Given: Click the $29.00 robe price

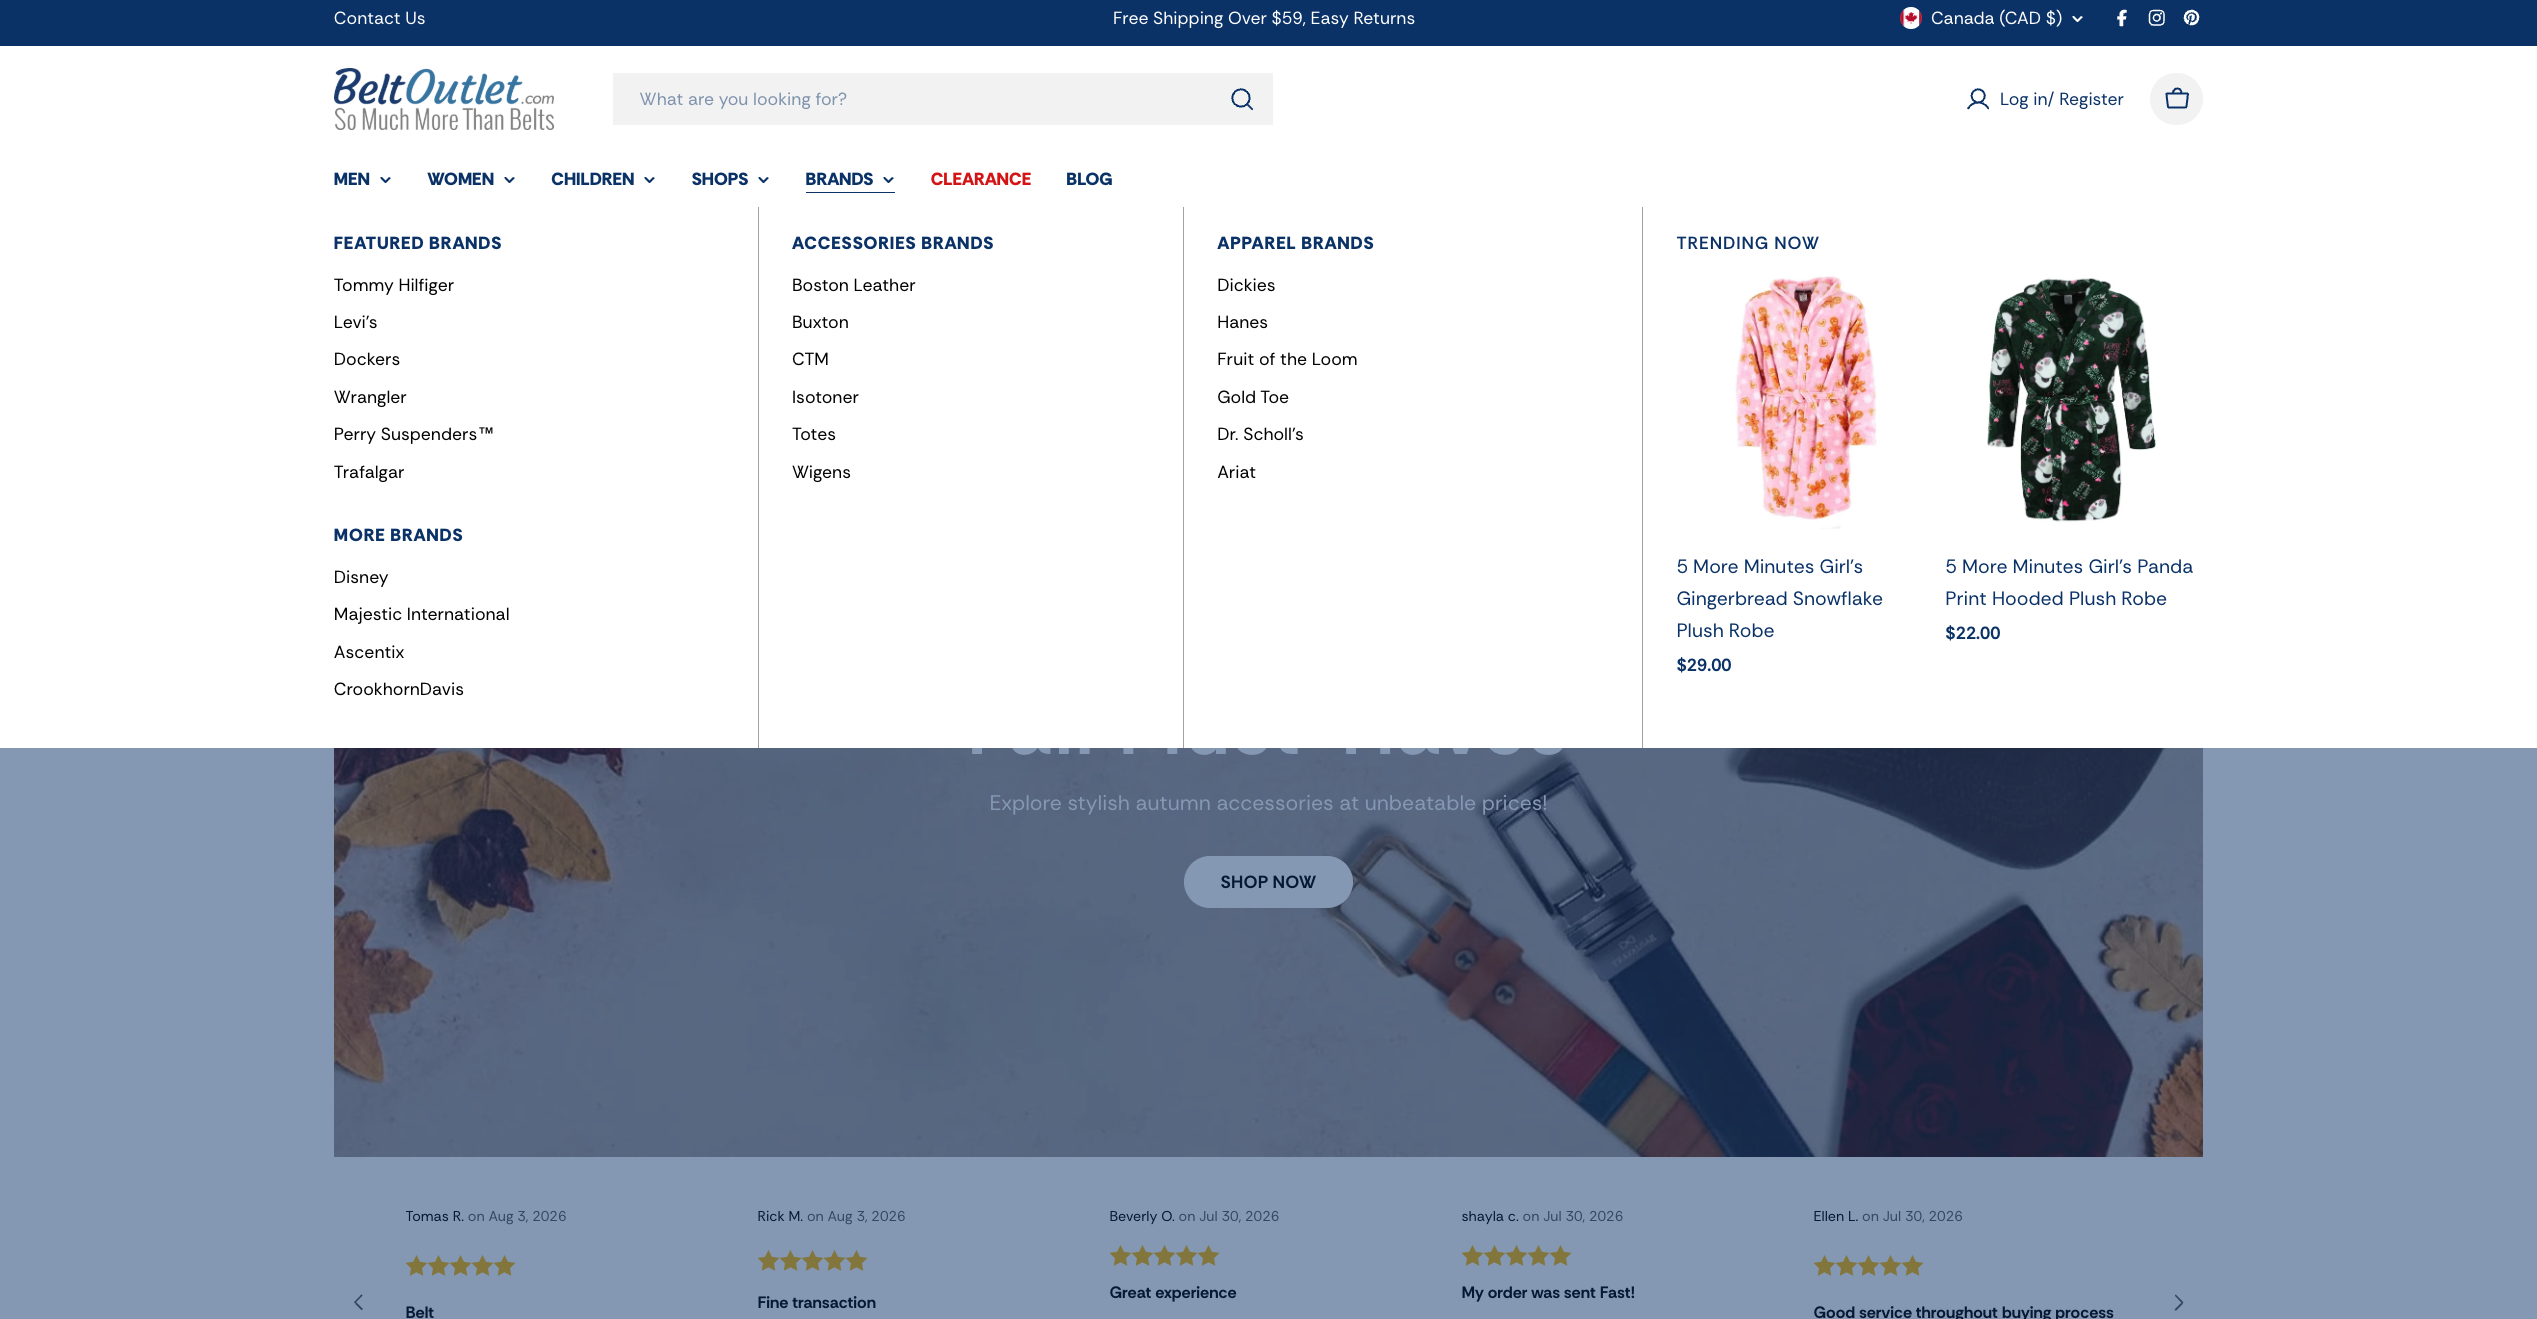Looking at the screenshot, I should [1704, 665].
